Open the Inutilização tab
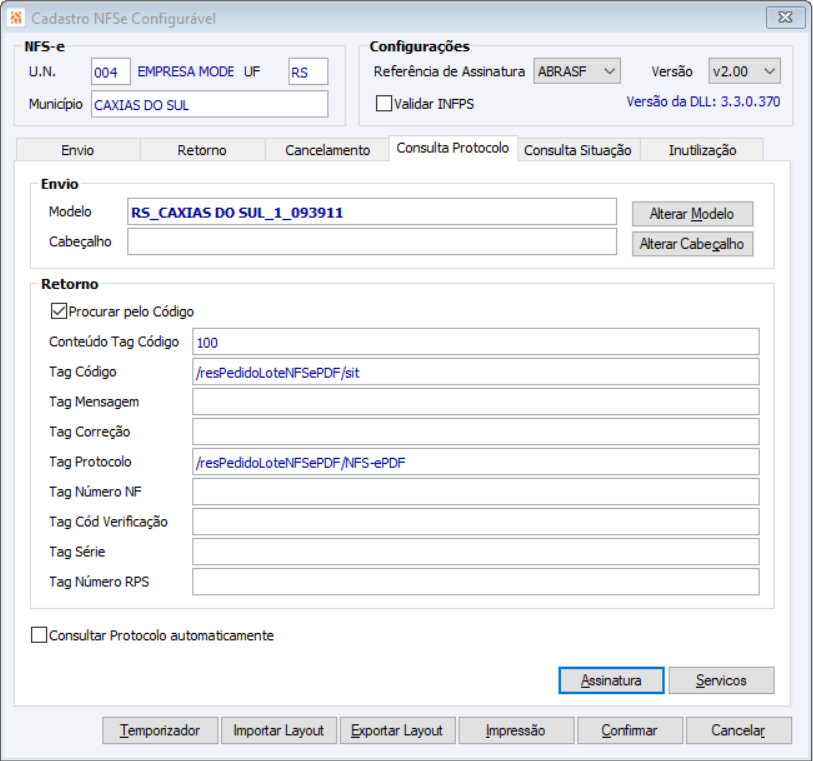Image resolution: width=813 pixels, height=761 pixels. click(702, 150)
